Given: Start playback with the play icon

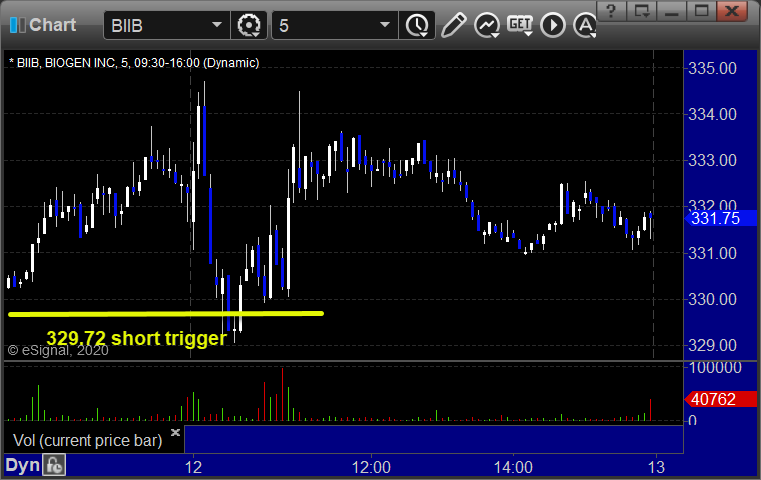Looking at the screenshot, I should [552, 25].
